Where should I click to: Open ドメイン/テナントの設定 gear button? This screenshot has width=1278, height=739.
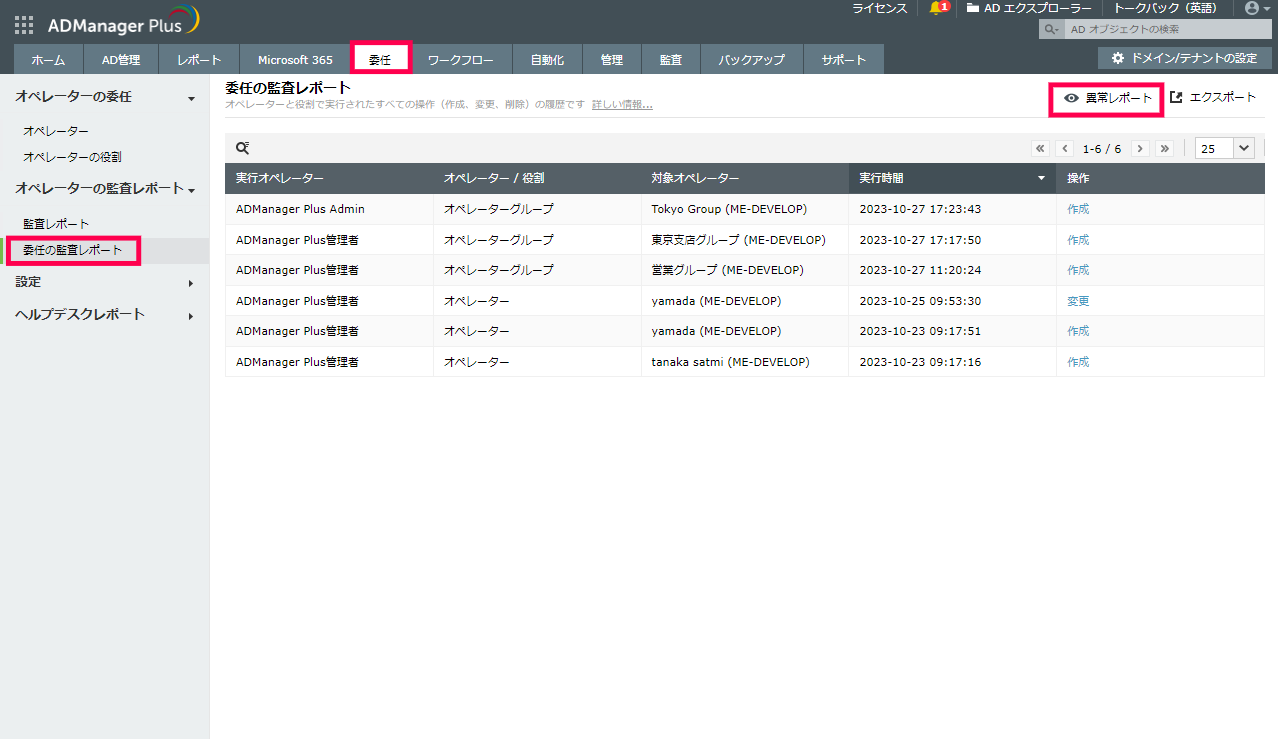point(1185,58)
